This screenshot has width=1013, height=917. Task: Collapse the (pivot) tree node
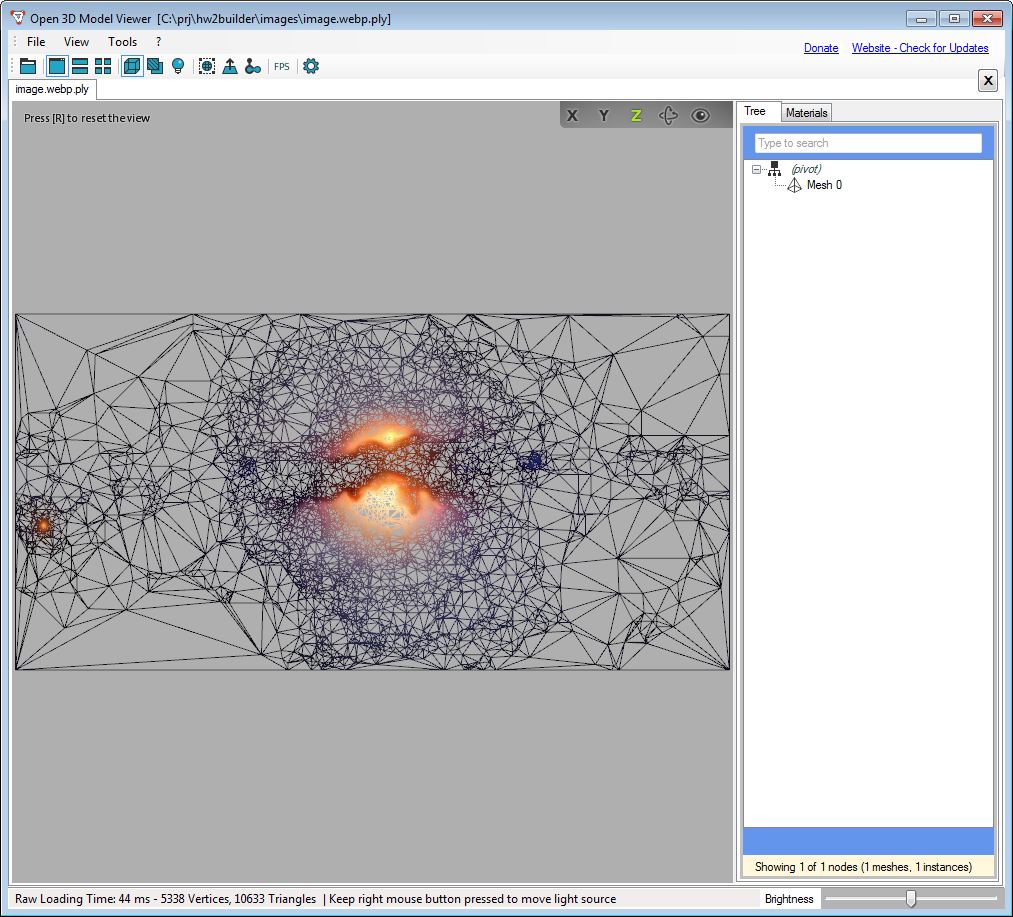coord(757,170)
